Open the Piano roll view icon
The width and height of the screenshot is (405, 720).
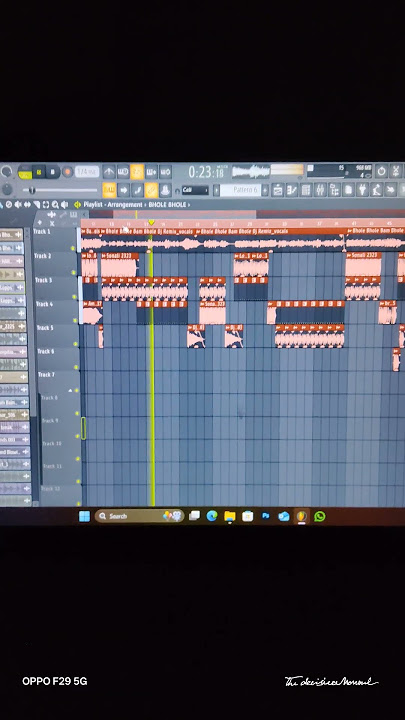[292, 190]
